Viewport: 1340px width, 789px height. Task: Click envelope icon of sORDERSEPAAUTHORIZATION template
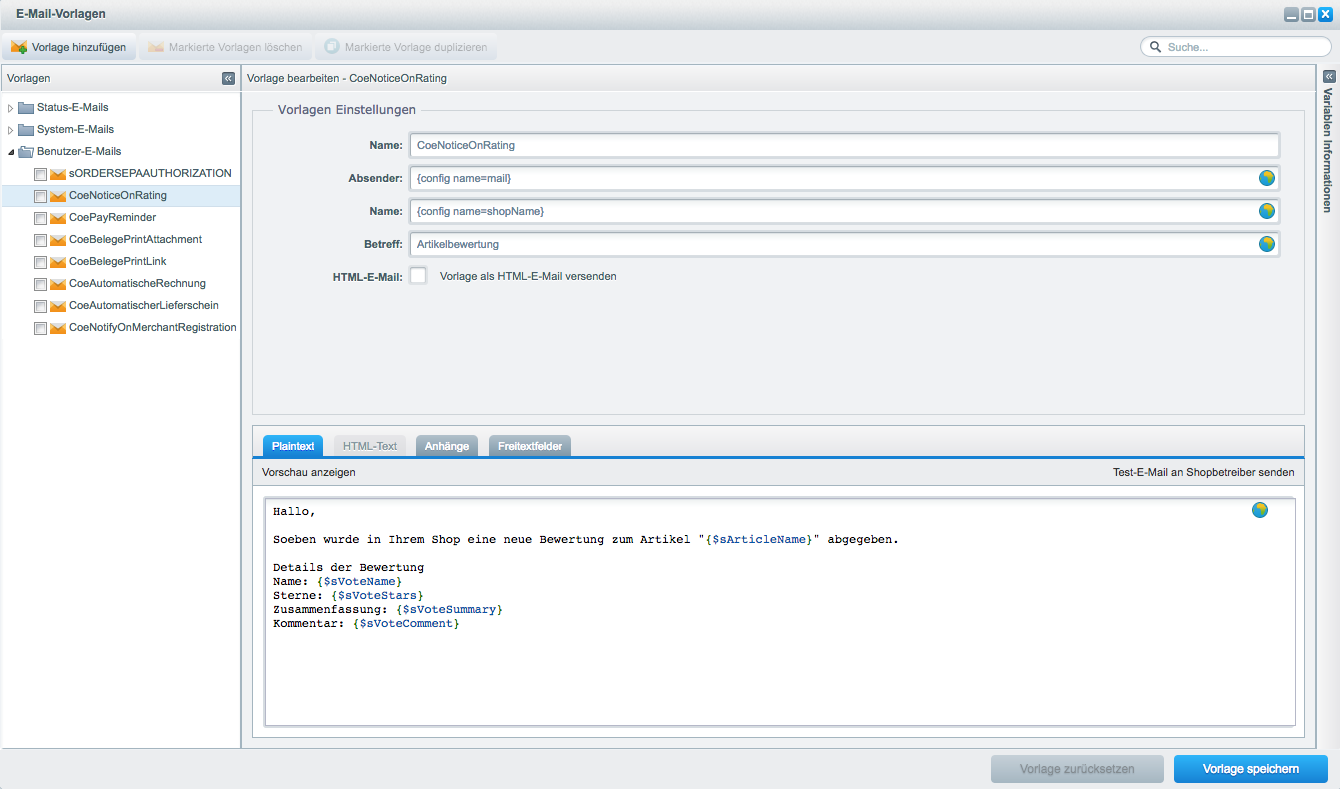(58, 174)
